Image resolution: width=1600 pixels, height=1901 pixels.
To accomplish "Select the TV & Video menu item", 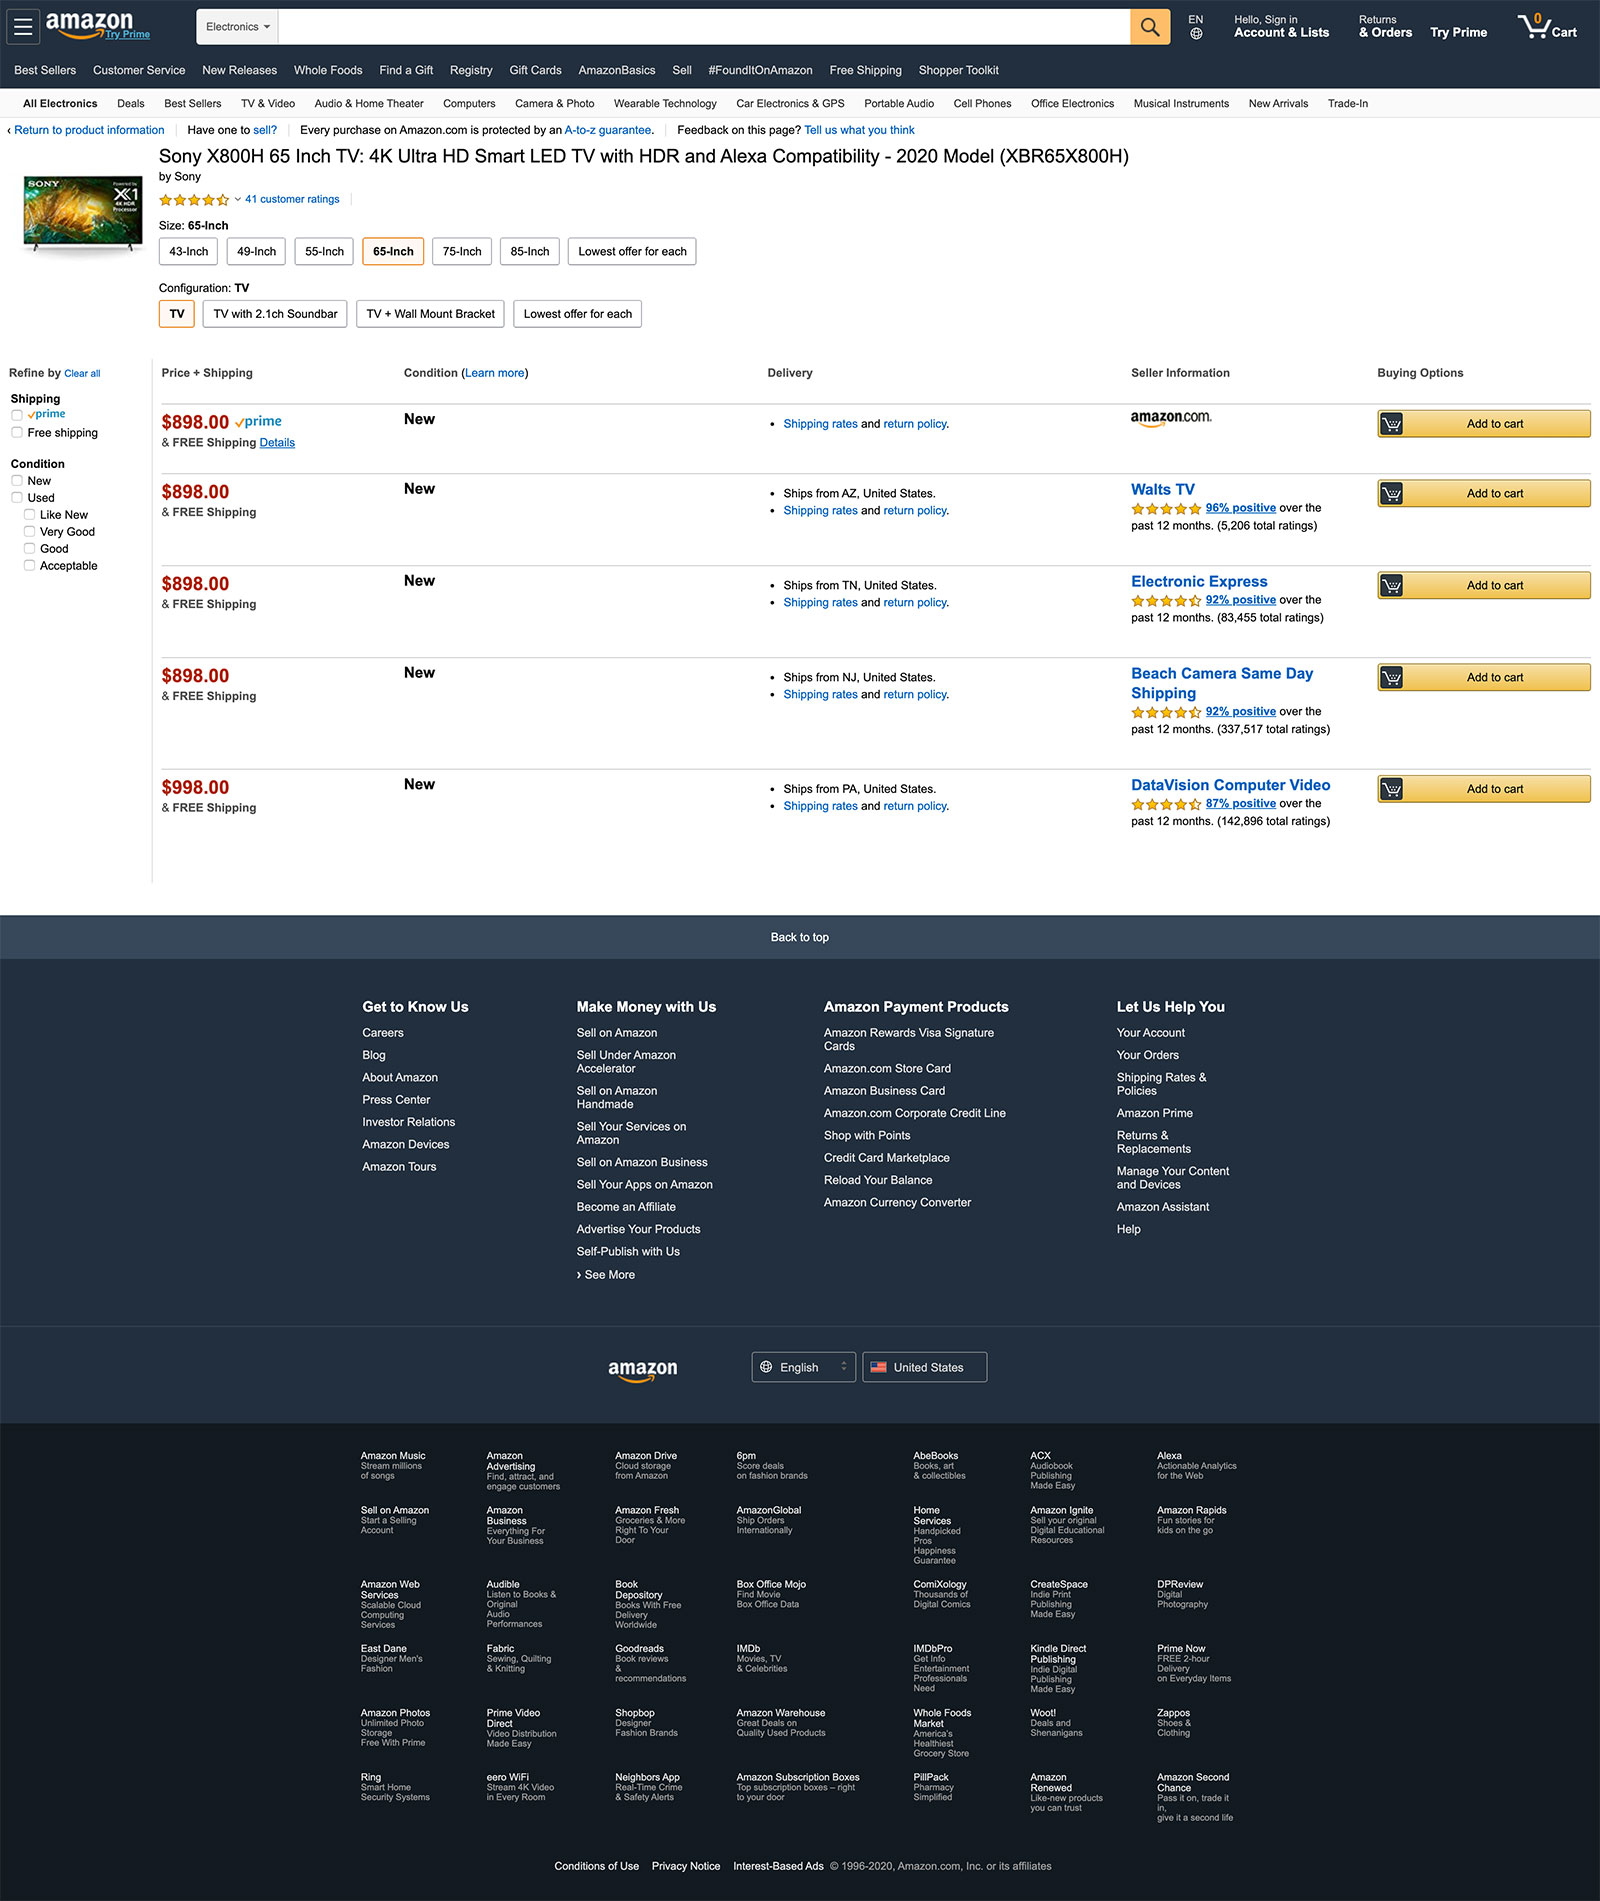I will pyautogui.click(x=266, y=103).
